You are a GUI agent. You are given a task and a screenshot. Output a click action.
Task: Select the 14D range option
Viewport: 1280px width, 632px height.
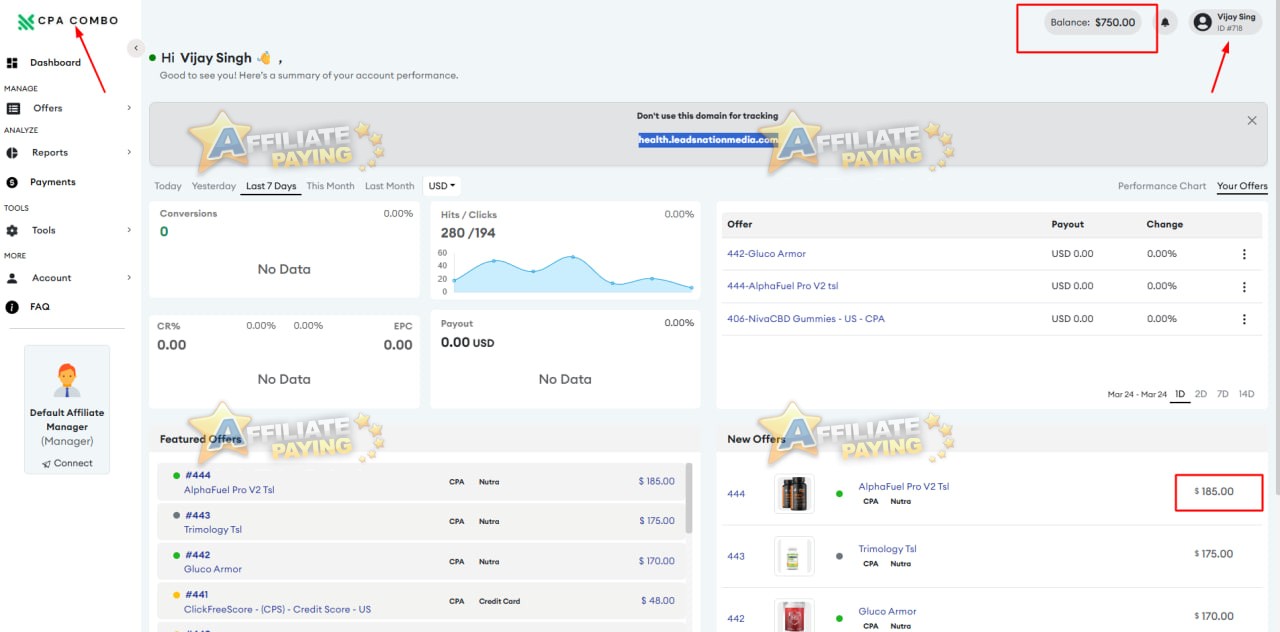coord(1246,394)
